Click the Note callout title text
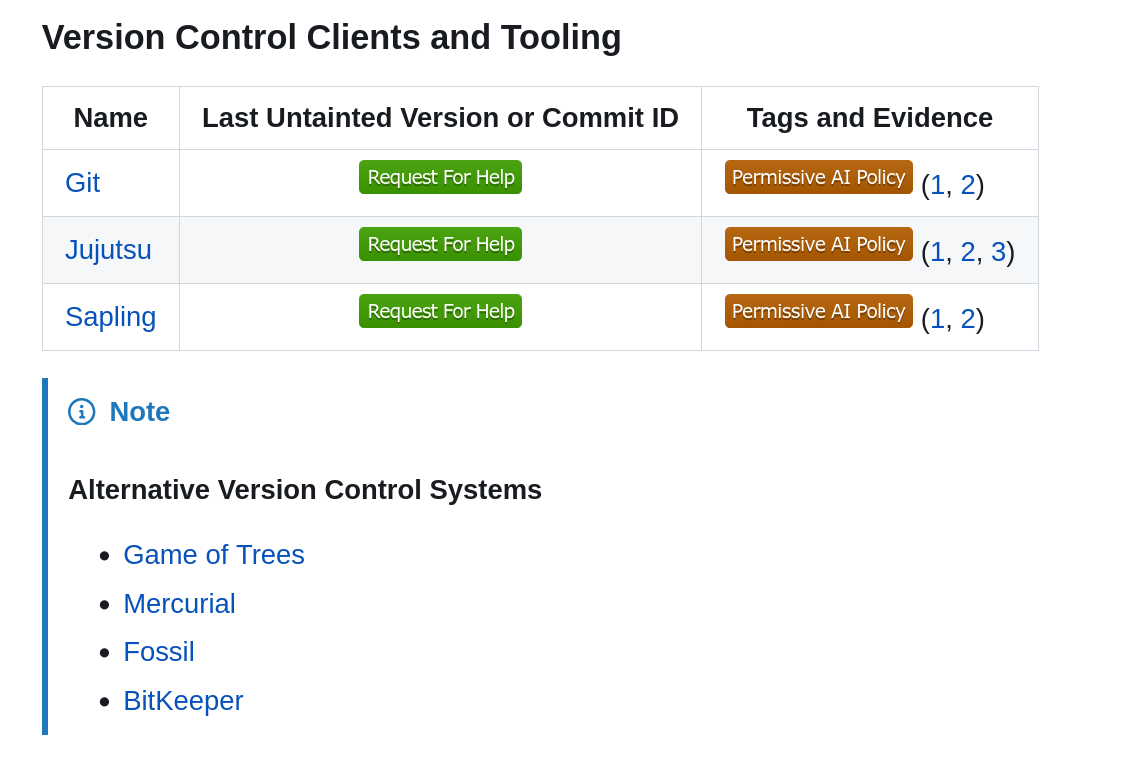The width and height of the screenshot is (1127, 760). (139, 412)
